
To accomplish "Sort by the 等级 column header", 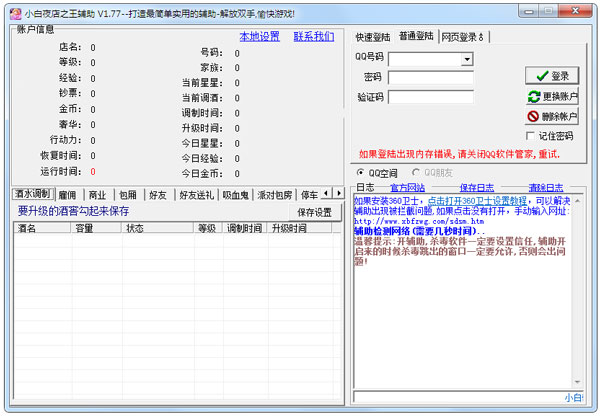I will (x=208, y=229).
